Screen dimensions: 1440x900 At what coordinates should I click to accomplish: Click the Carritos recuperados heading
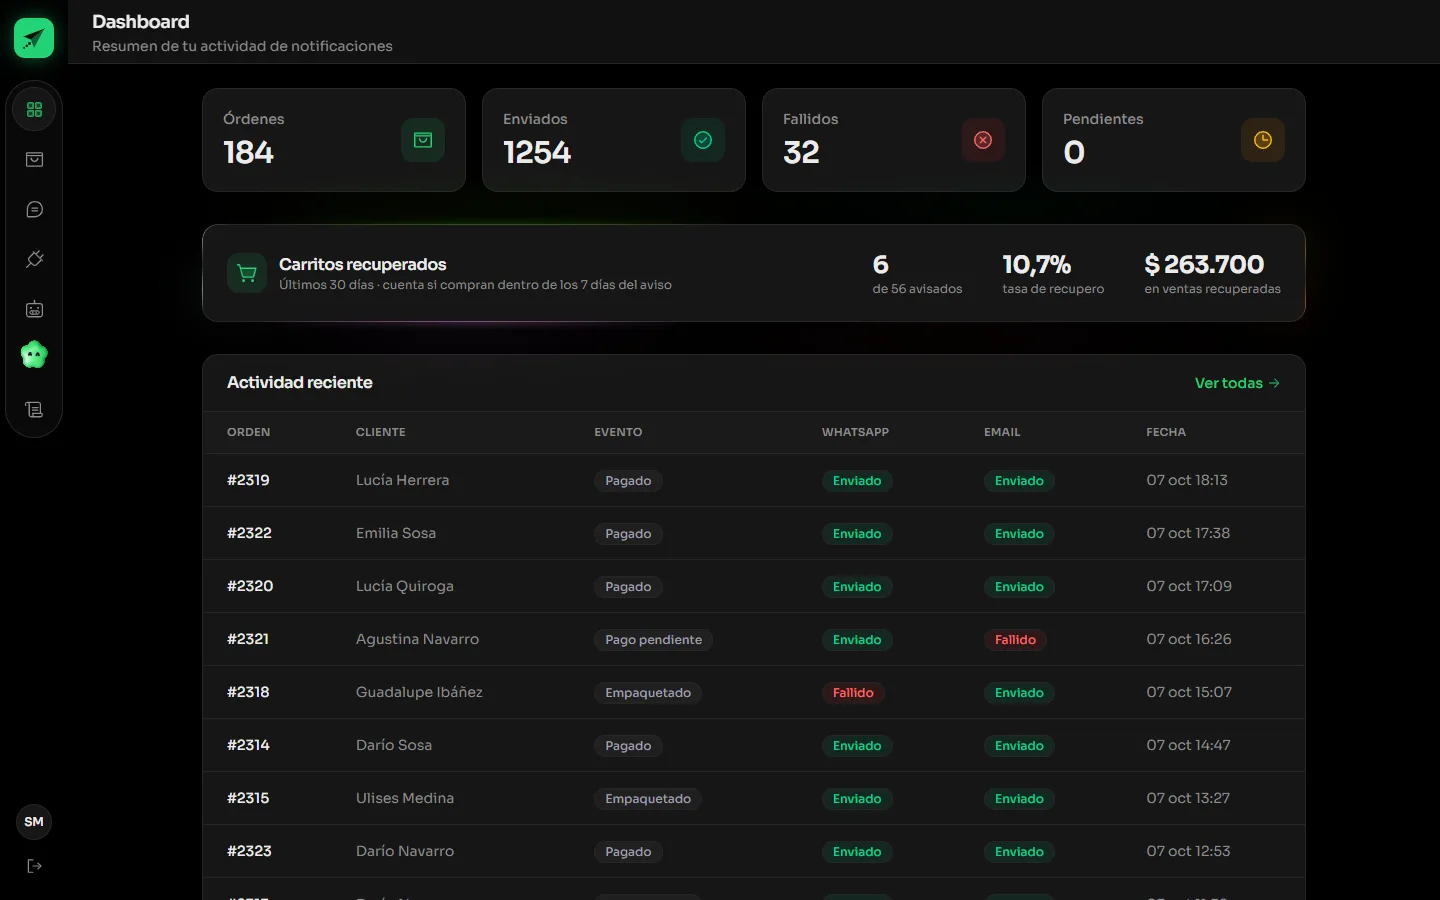pos(362,264)
